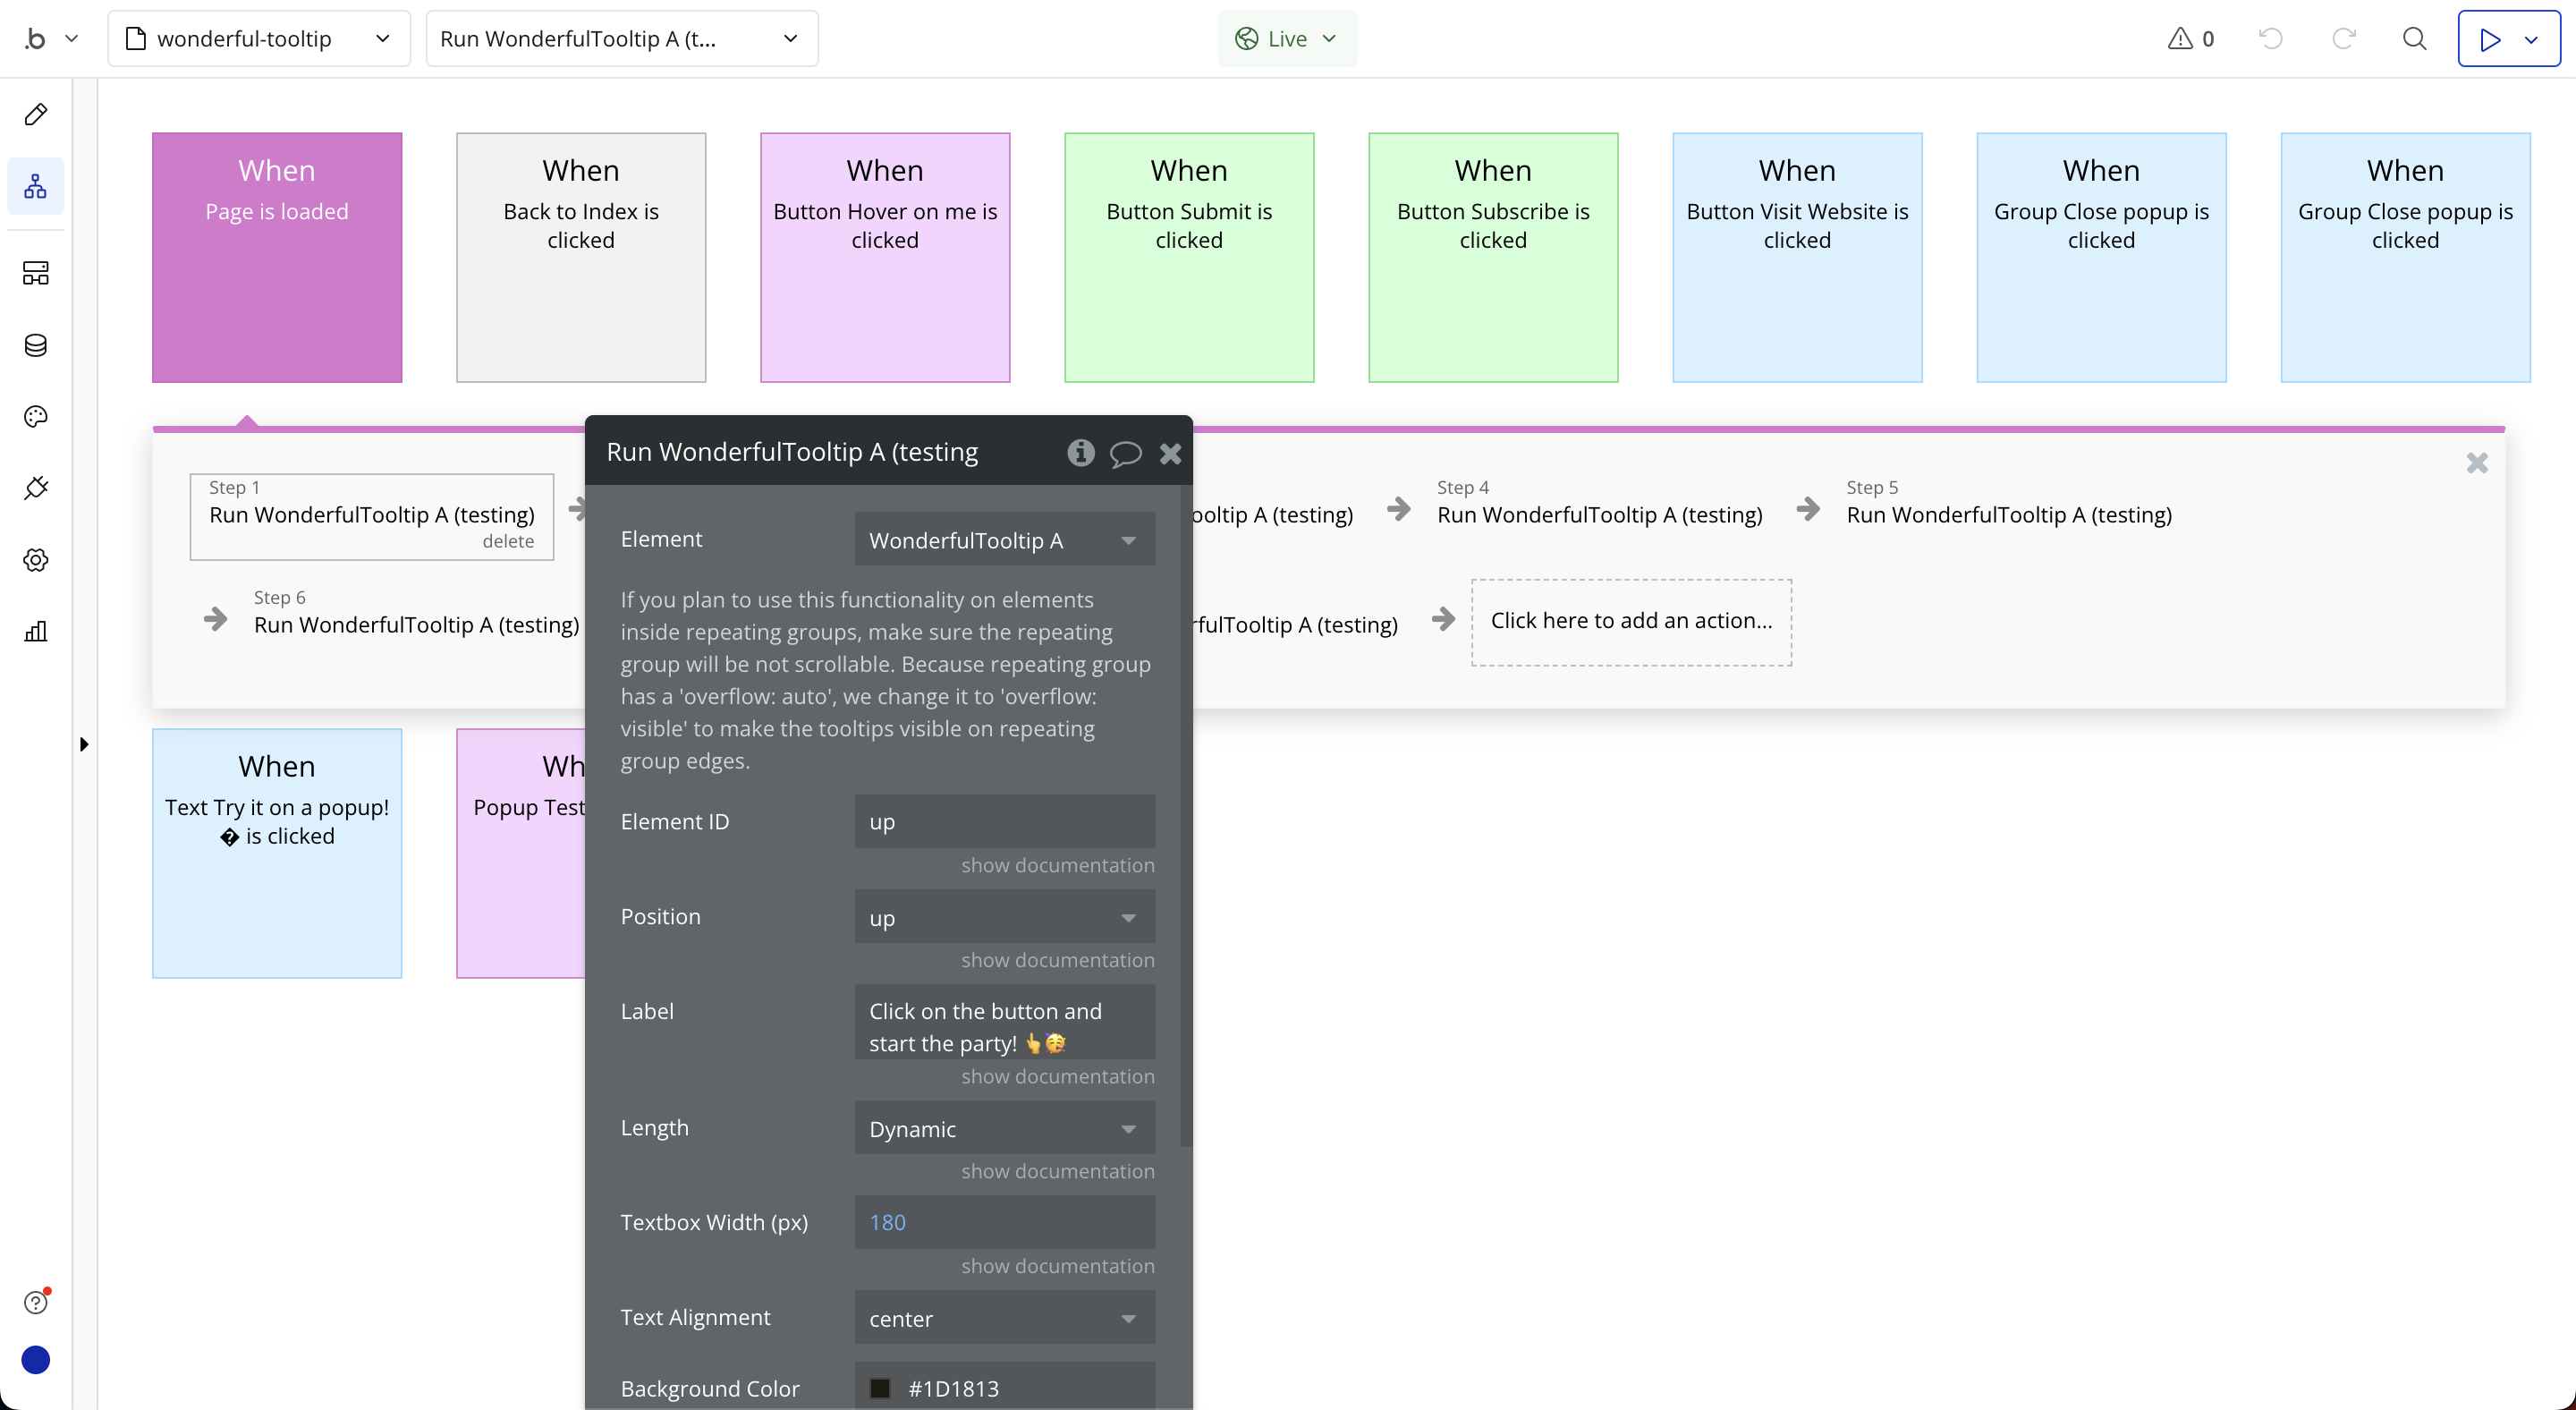This screenshot has width=2576, height=1410.
Task: Open the Data tab database icon
Action: pos(36,345)
